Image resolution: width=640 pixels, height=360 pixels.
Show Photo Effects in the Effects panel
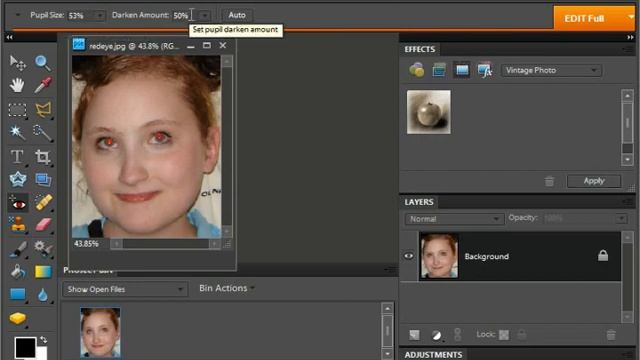pyautogui.click(x=462, y=70)
